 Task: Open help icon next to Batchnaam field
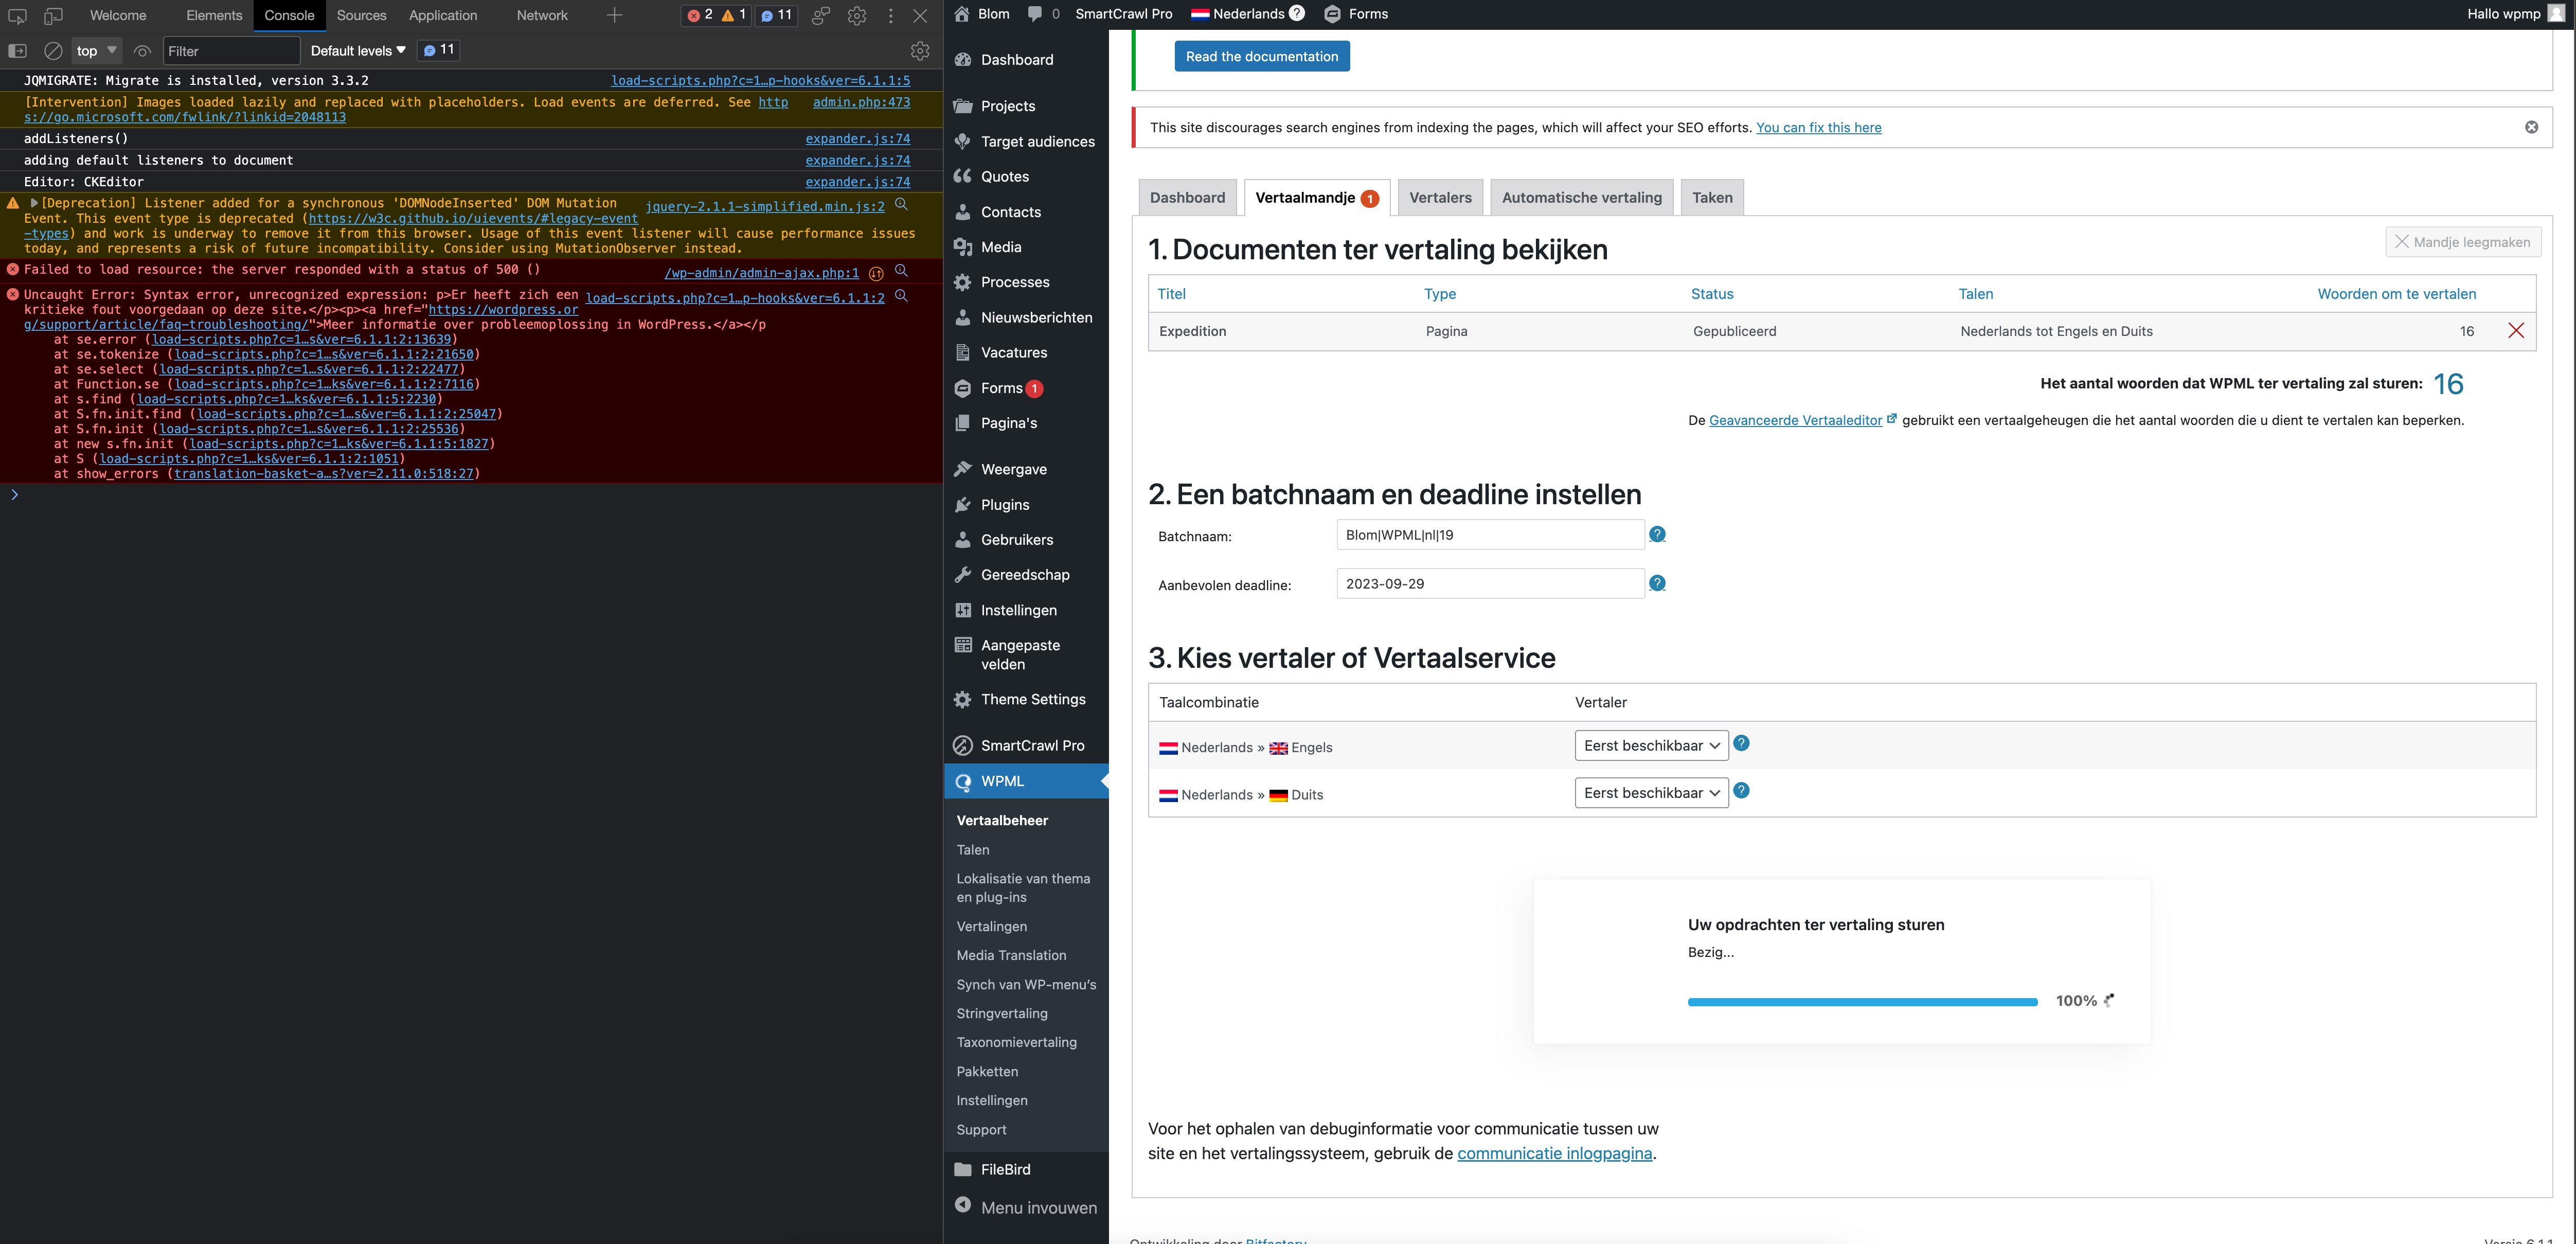(1657, 535)
